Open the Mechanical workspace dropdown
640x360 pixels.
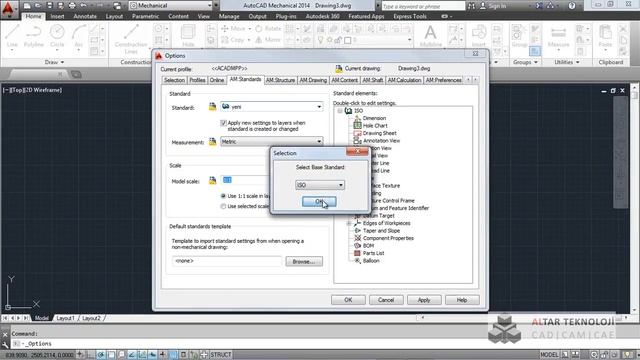tap(171, 6)
